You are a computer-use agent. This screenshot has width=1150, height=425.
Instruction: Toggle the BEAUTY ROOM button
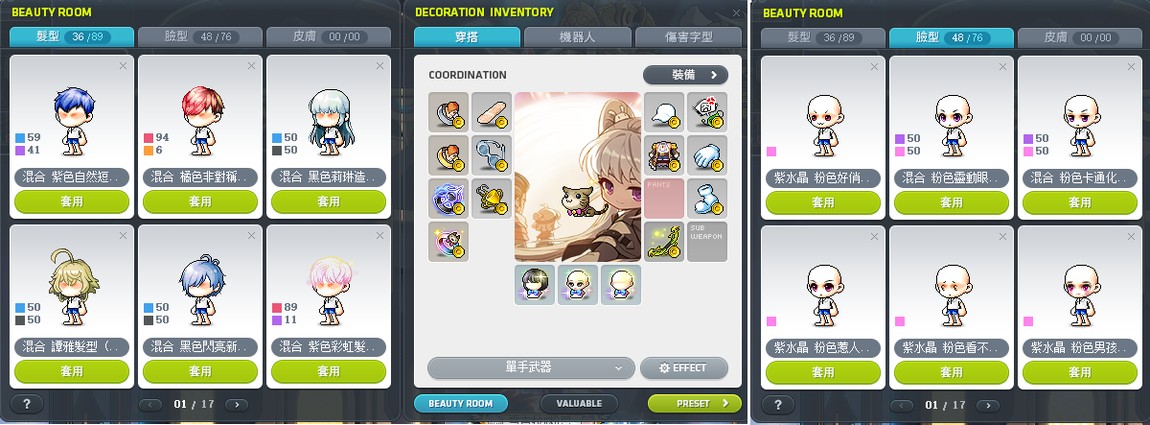pyautogui.click(x=462, y=404)
